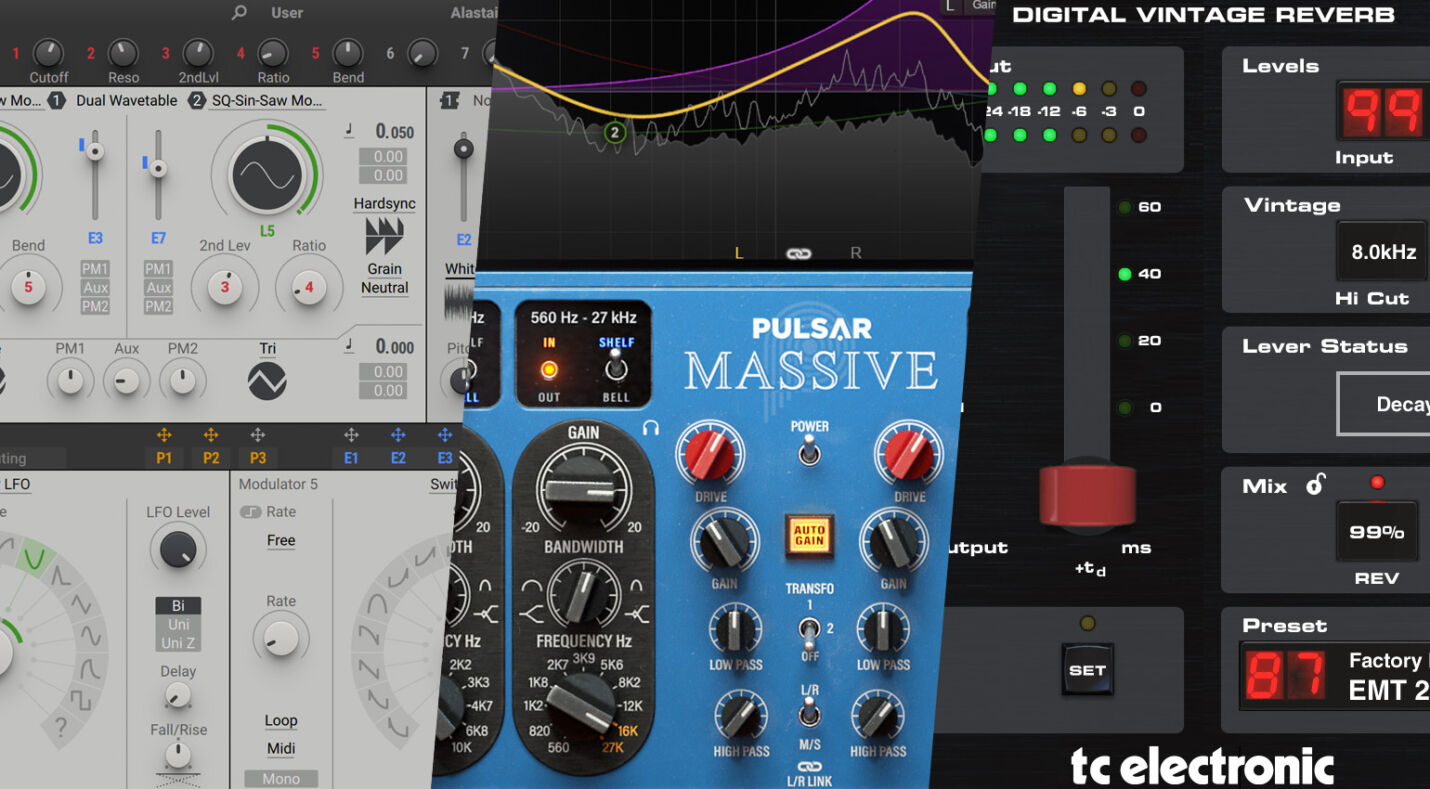Viewport: 1430px width, 789px height.
Task: Click the search magnifier icon in the preset browser
Action: click(x=238, y=12)
